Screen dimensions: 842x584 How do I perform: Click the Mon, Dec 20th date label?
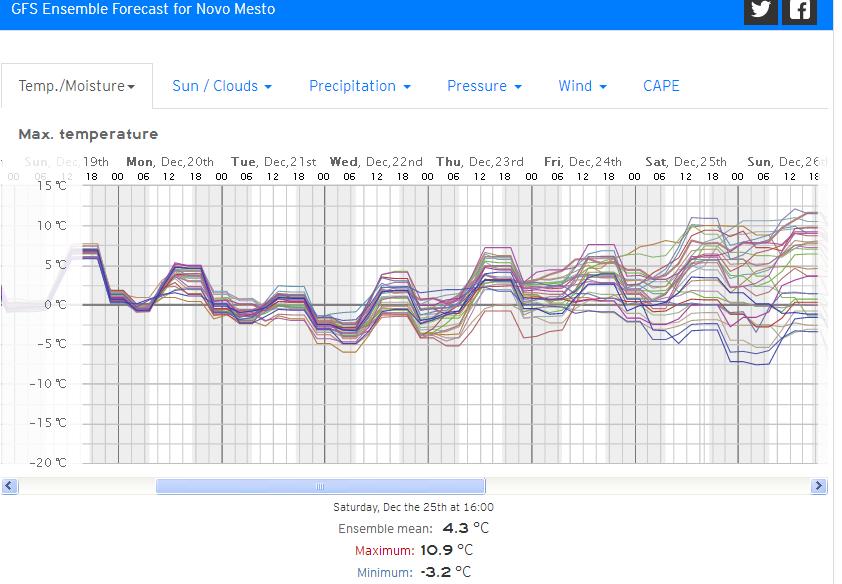pyautogui.click(x=170, y=161)
